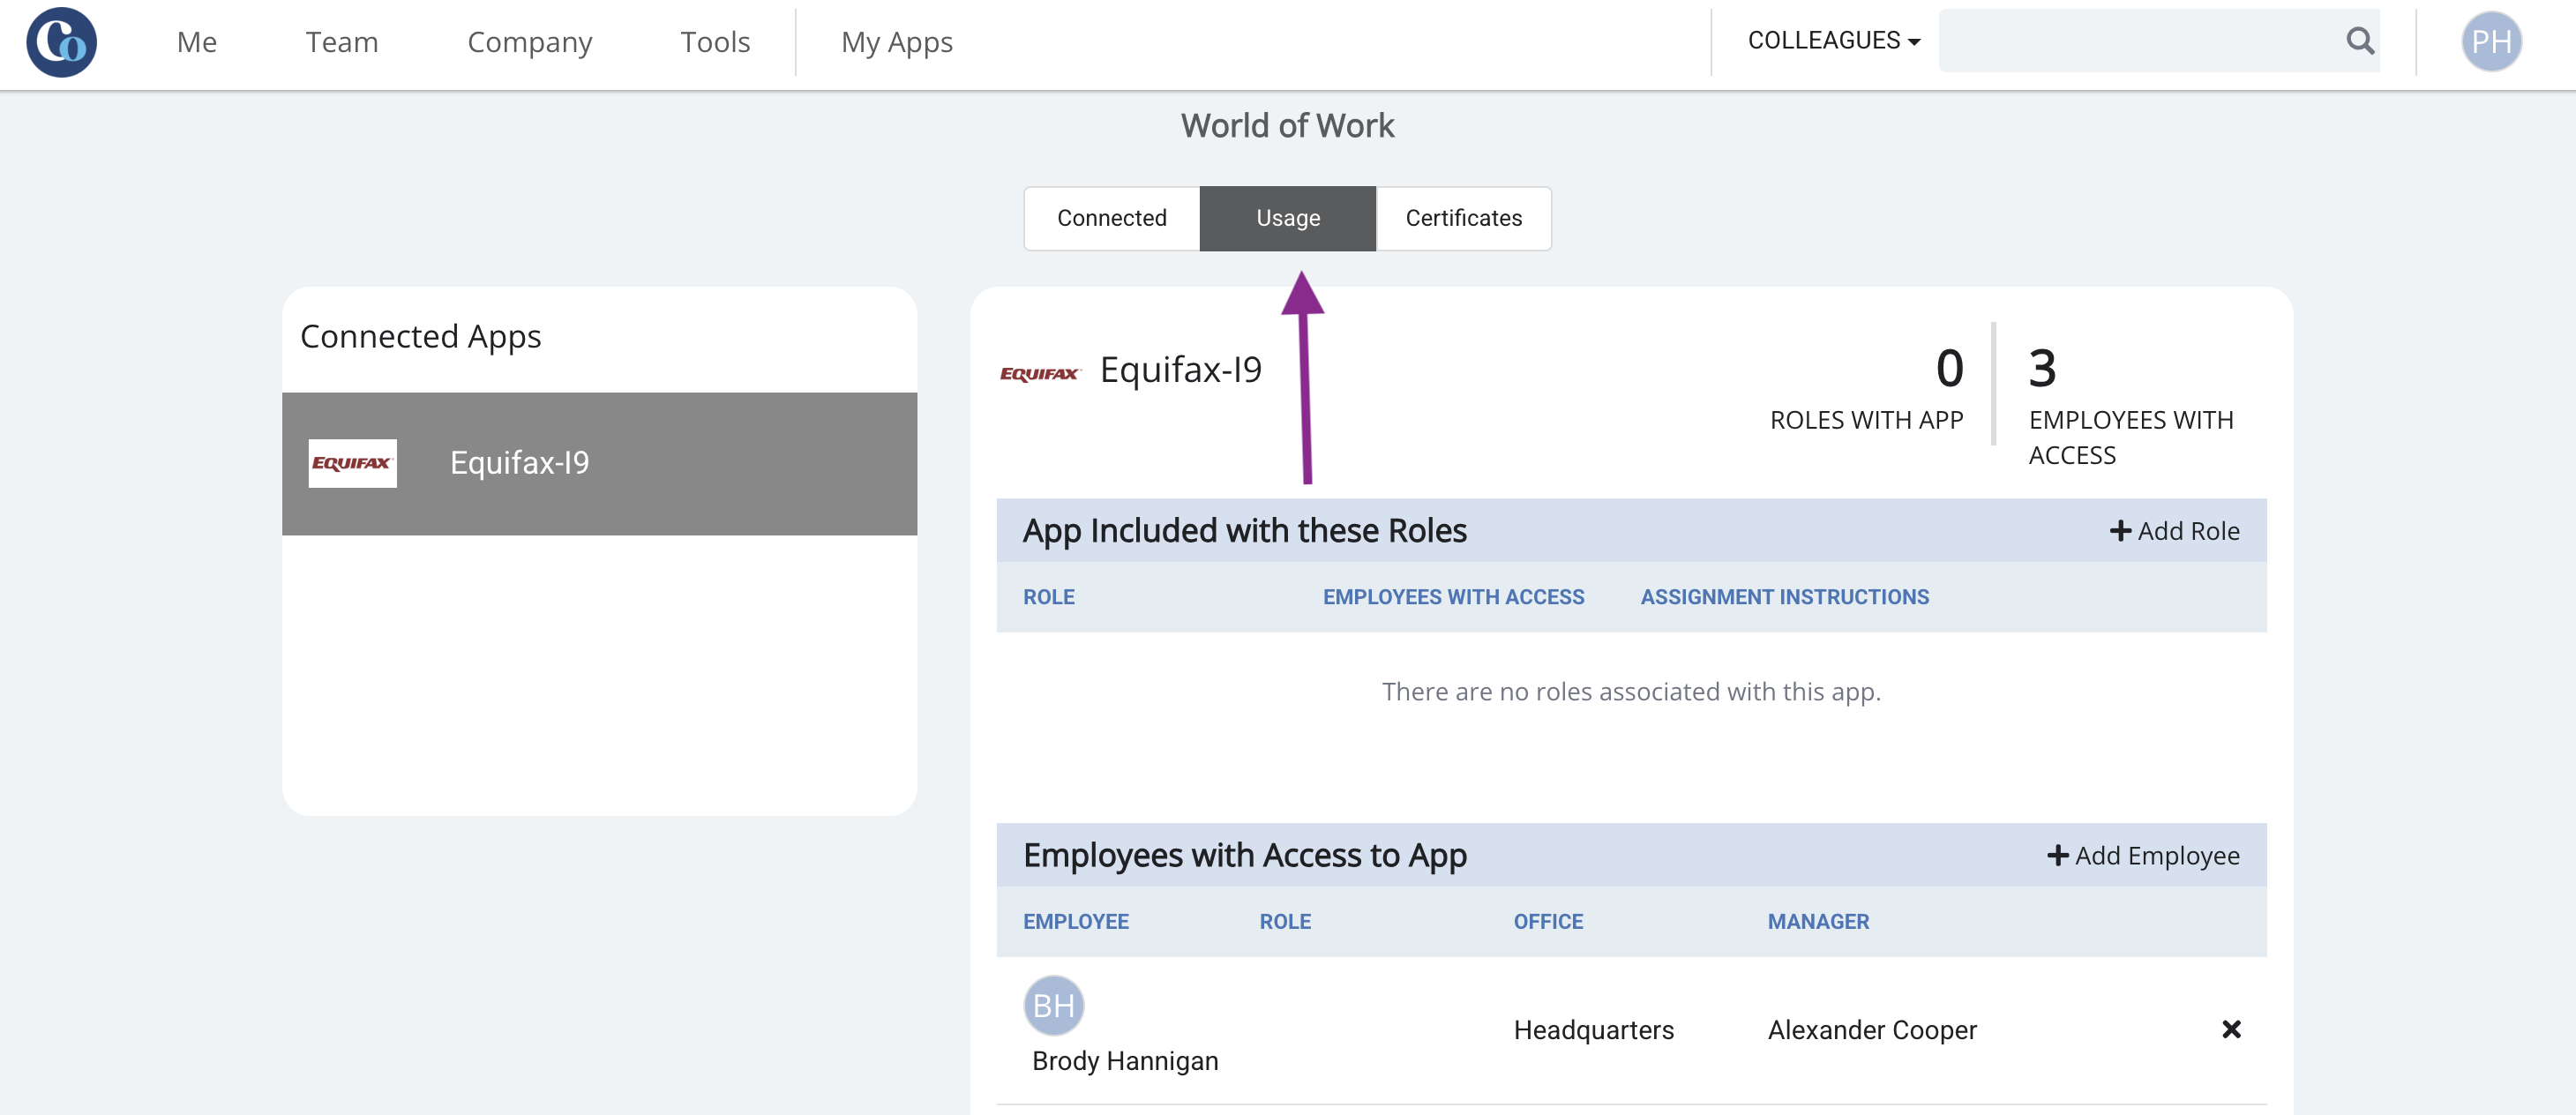Click the plus Add Role button
The image size is (2576, 1115).
(2174, 531)
